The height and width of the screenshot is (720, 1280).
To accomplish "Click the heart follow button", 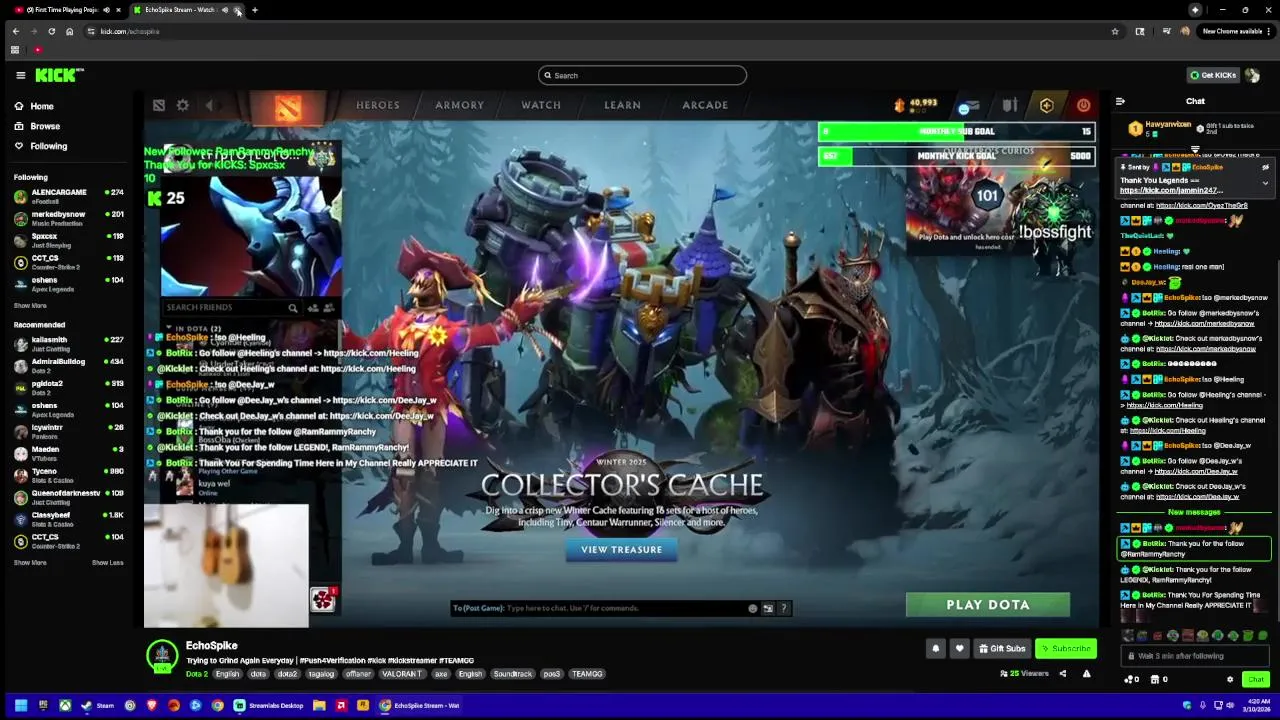I will [x=960, y=648].
